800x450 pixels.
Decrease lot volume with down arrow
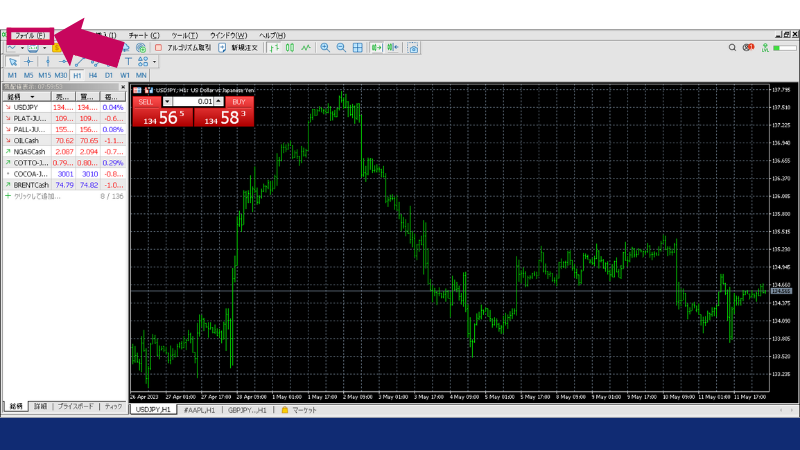point(168,101)
